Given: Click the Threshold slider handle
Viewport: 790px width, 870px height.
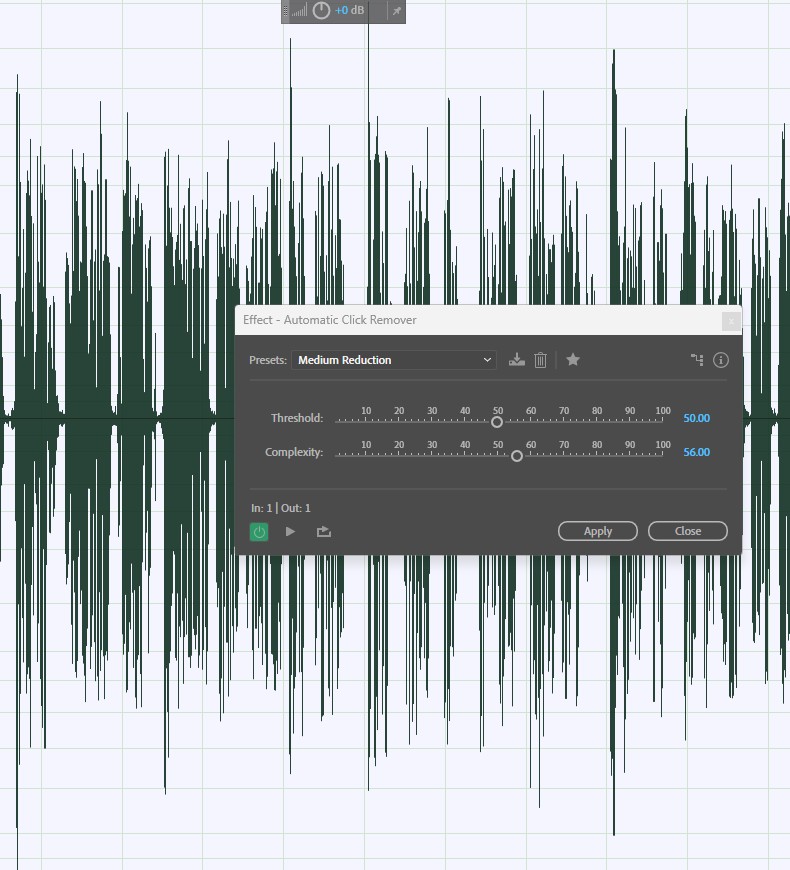Looking at the screenshot, I should pyautogui.click(x=497, y=422).
